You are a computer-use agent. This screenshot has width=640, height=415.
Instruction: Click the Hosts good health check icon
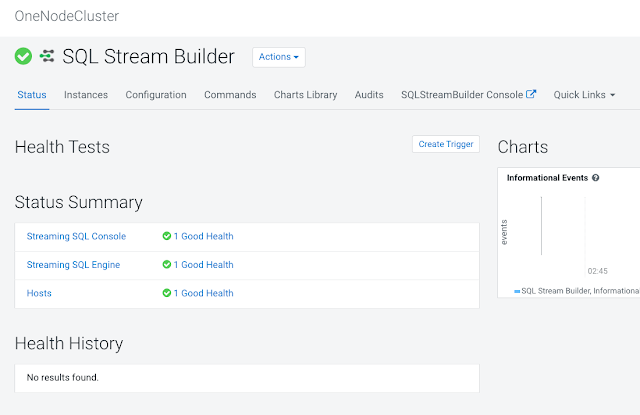click(167, 293)
